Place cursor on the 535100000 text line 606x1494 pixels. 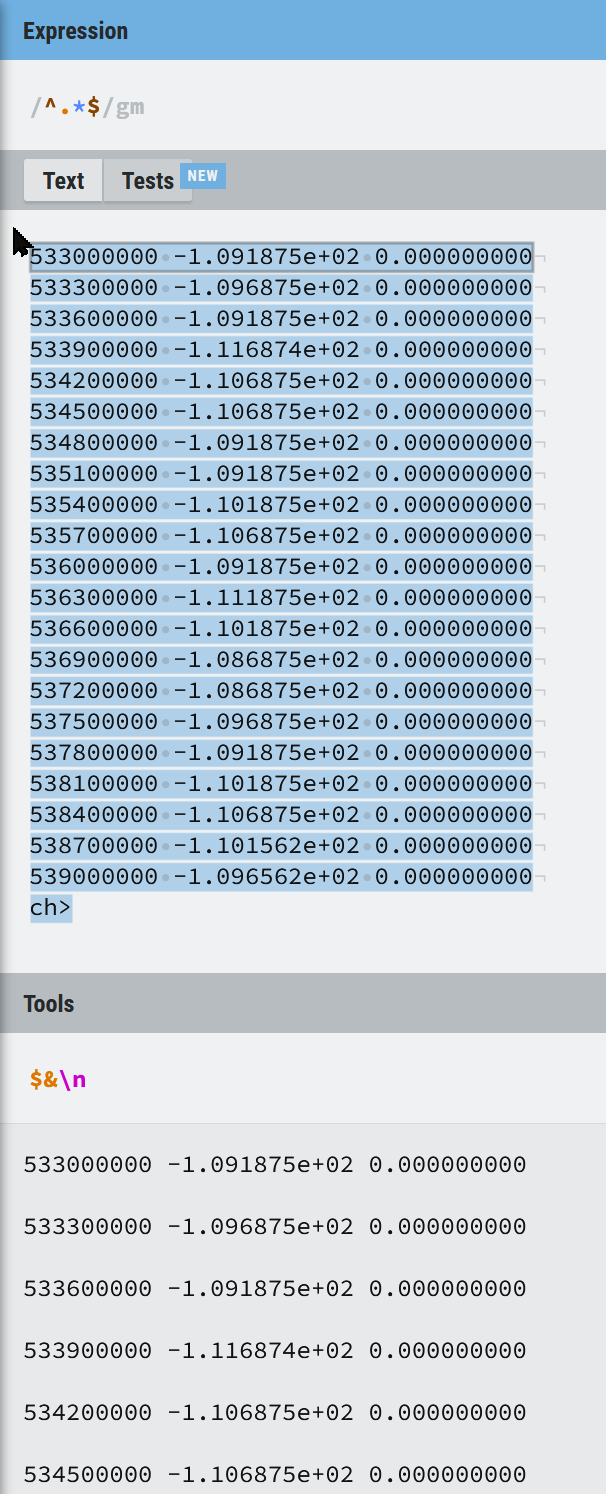pos(281,474)
